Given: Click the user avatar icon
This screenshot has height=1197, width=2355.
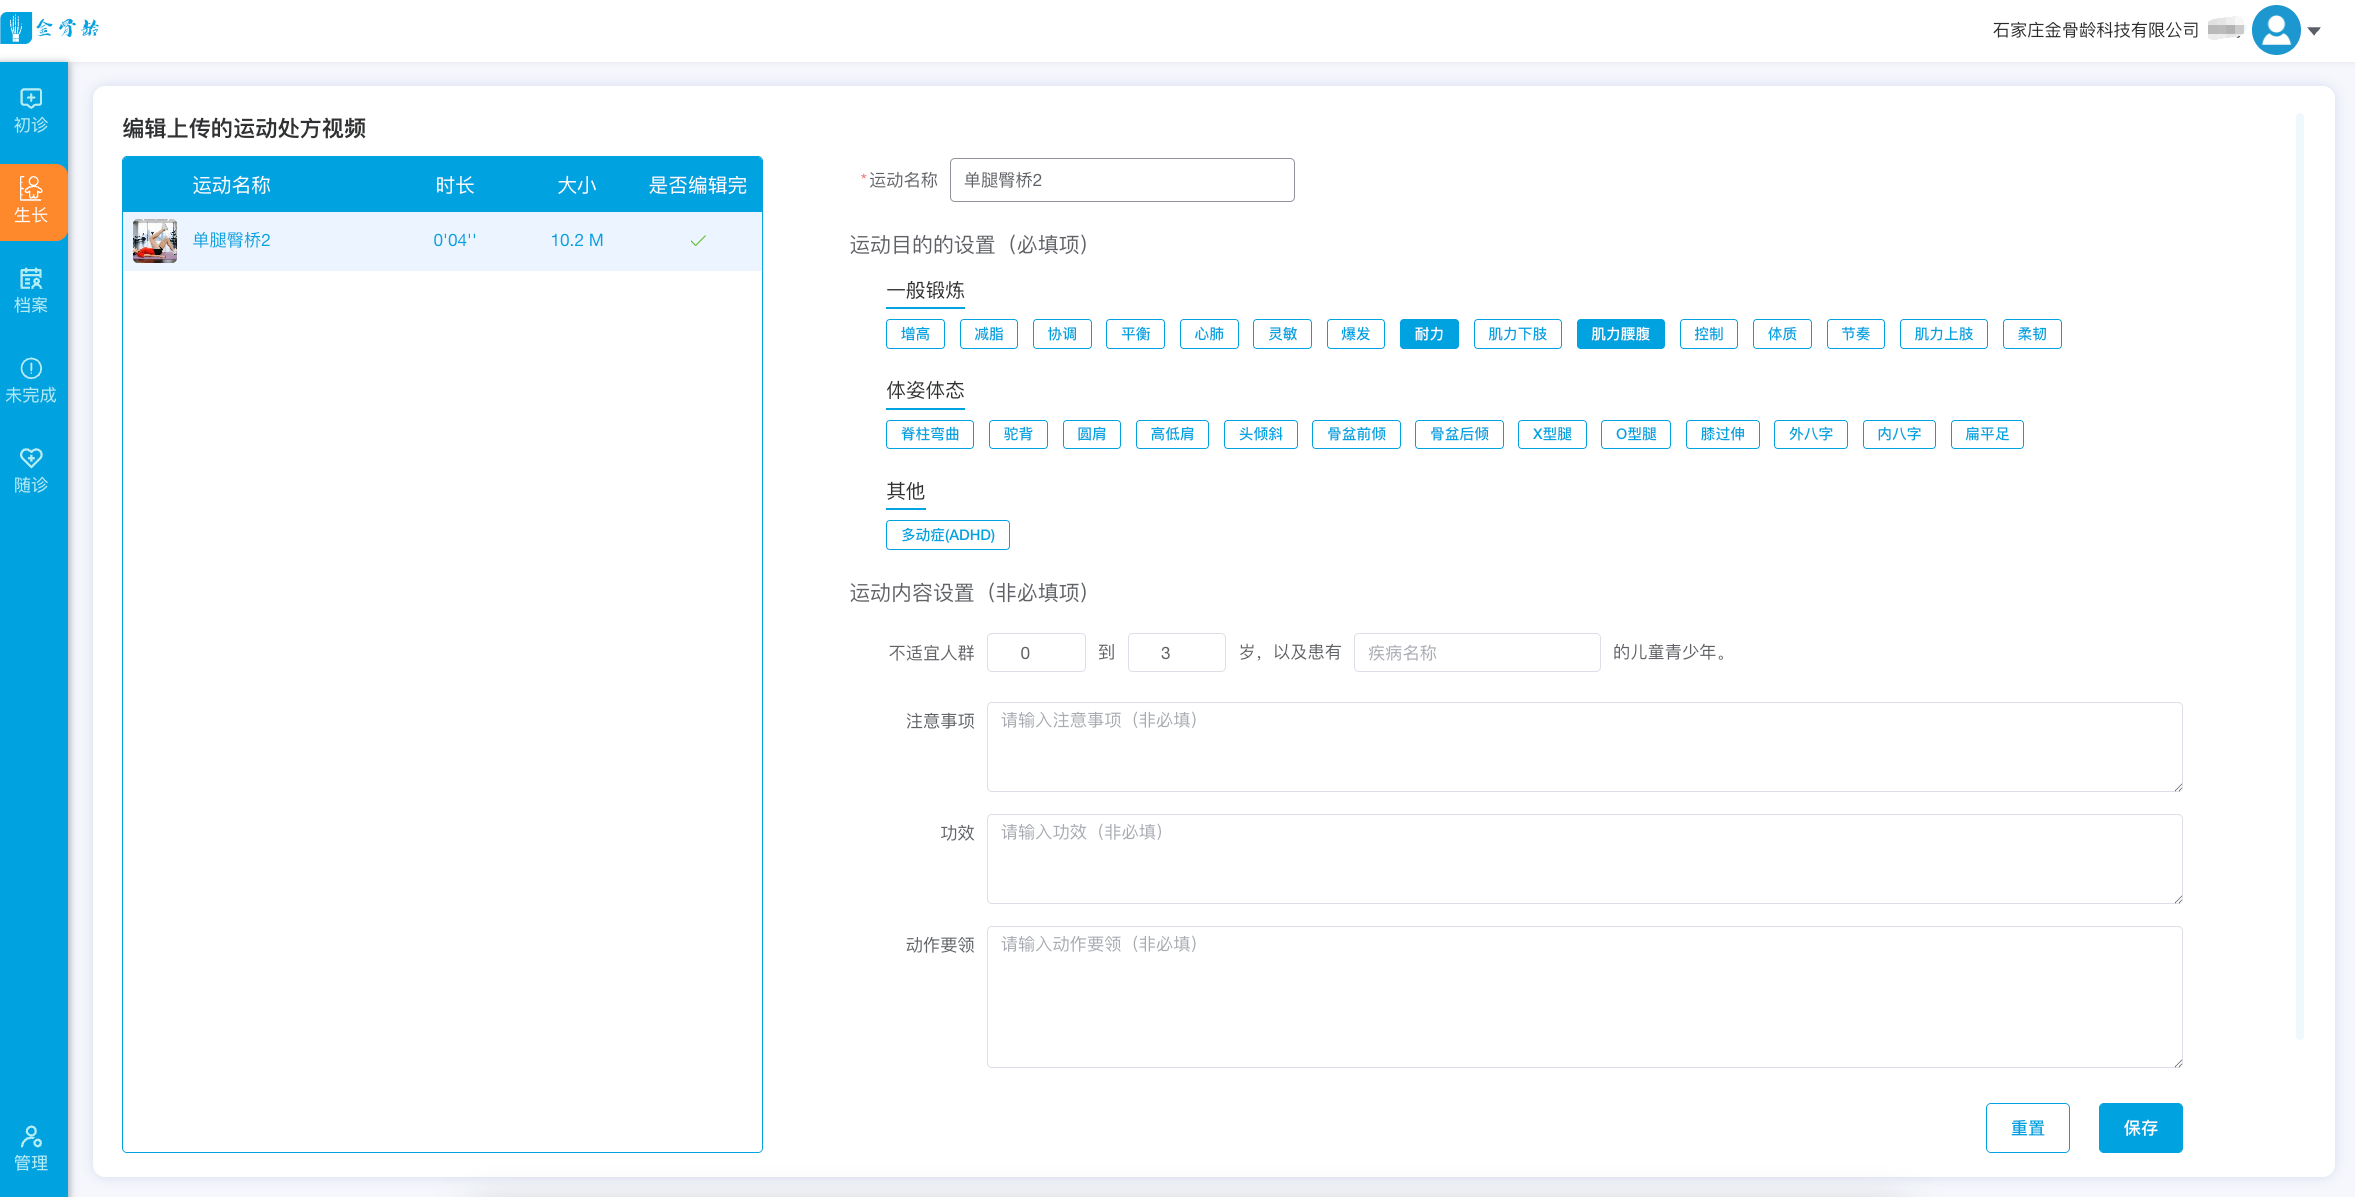Looking at the screenshot, I should [x=2276, y=30].
